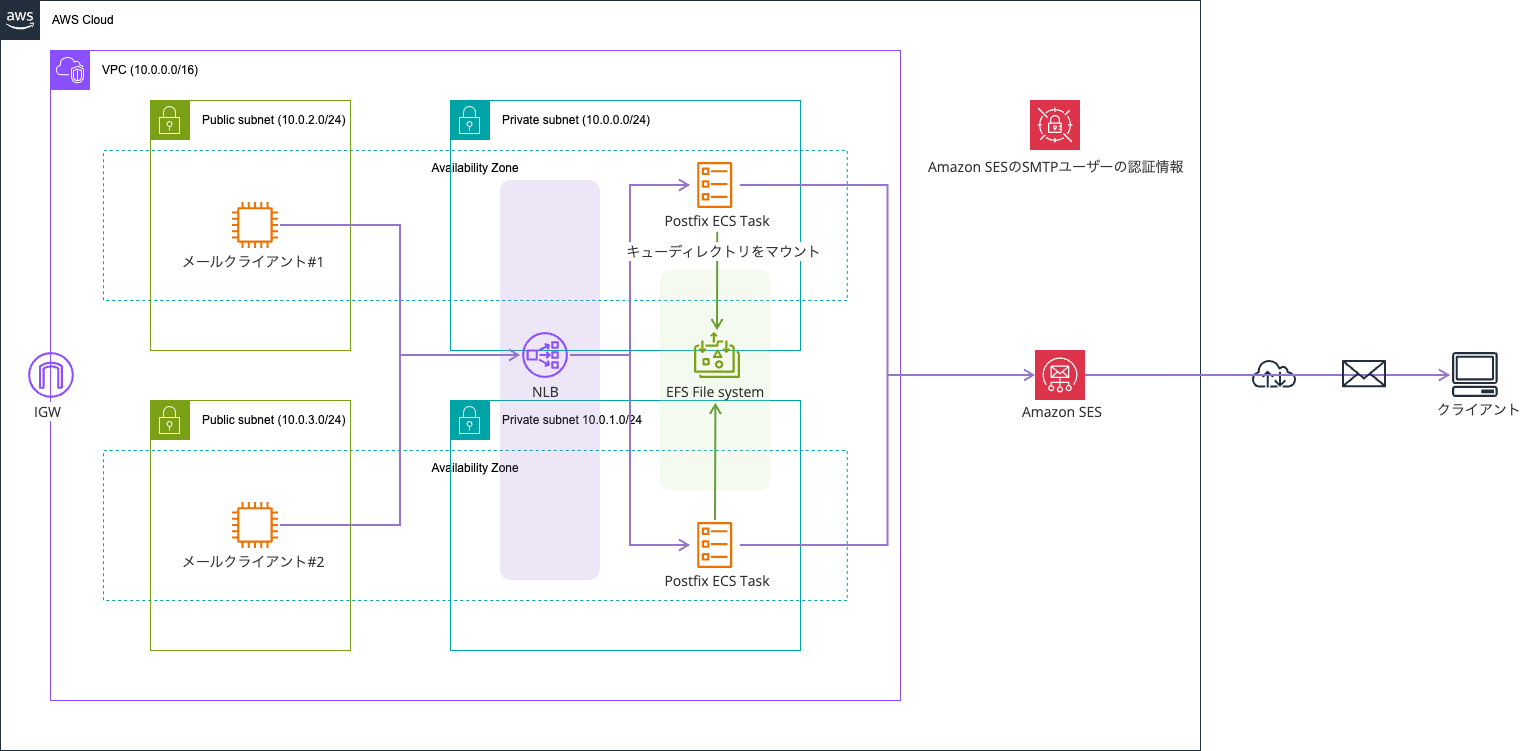1523x751 pixels.
Task: Click the SMTP credentials secret icon
Action: (1055, 125)
